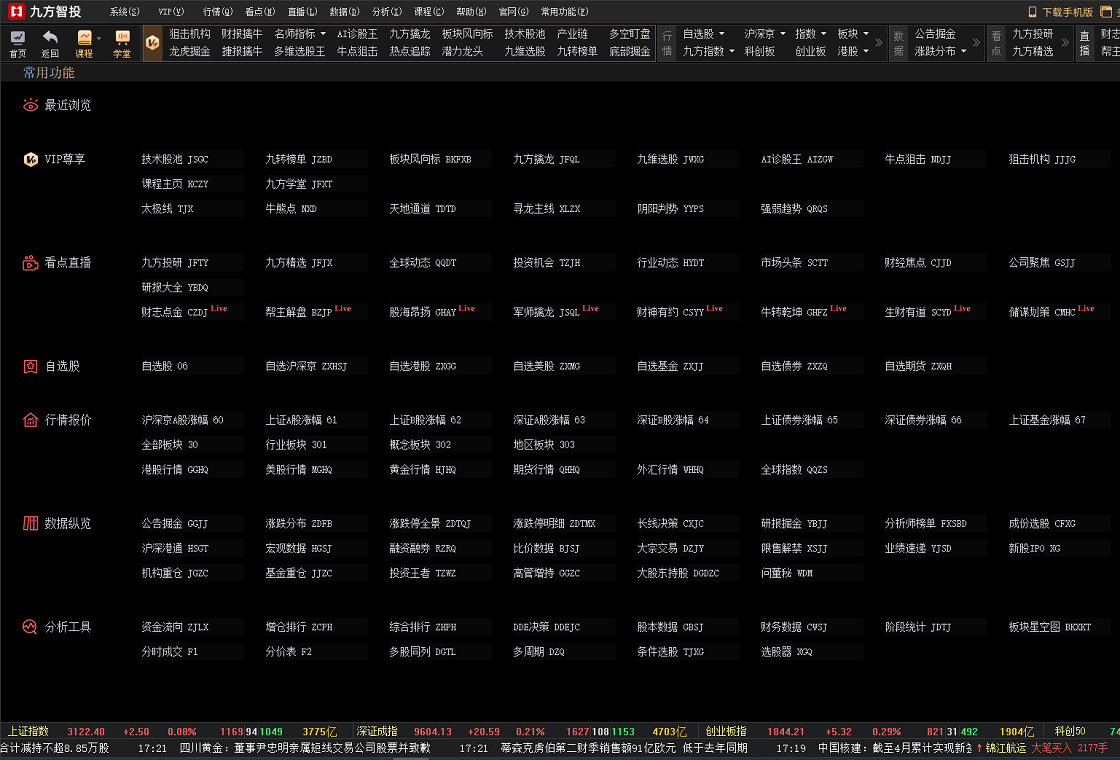Click 龙虎掘金 in the toolbar
Screen dimensions: 1120x760
(189, 51)
